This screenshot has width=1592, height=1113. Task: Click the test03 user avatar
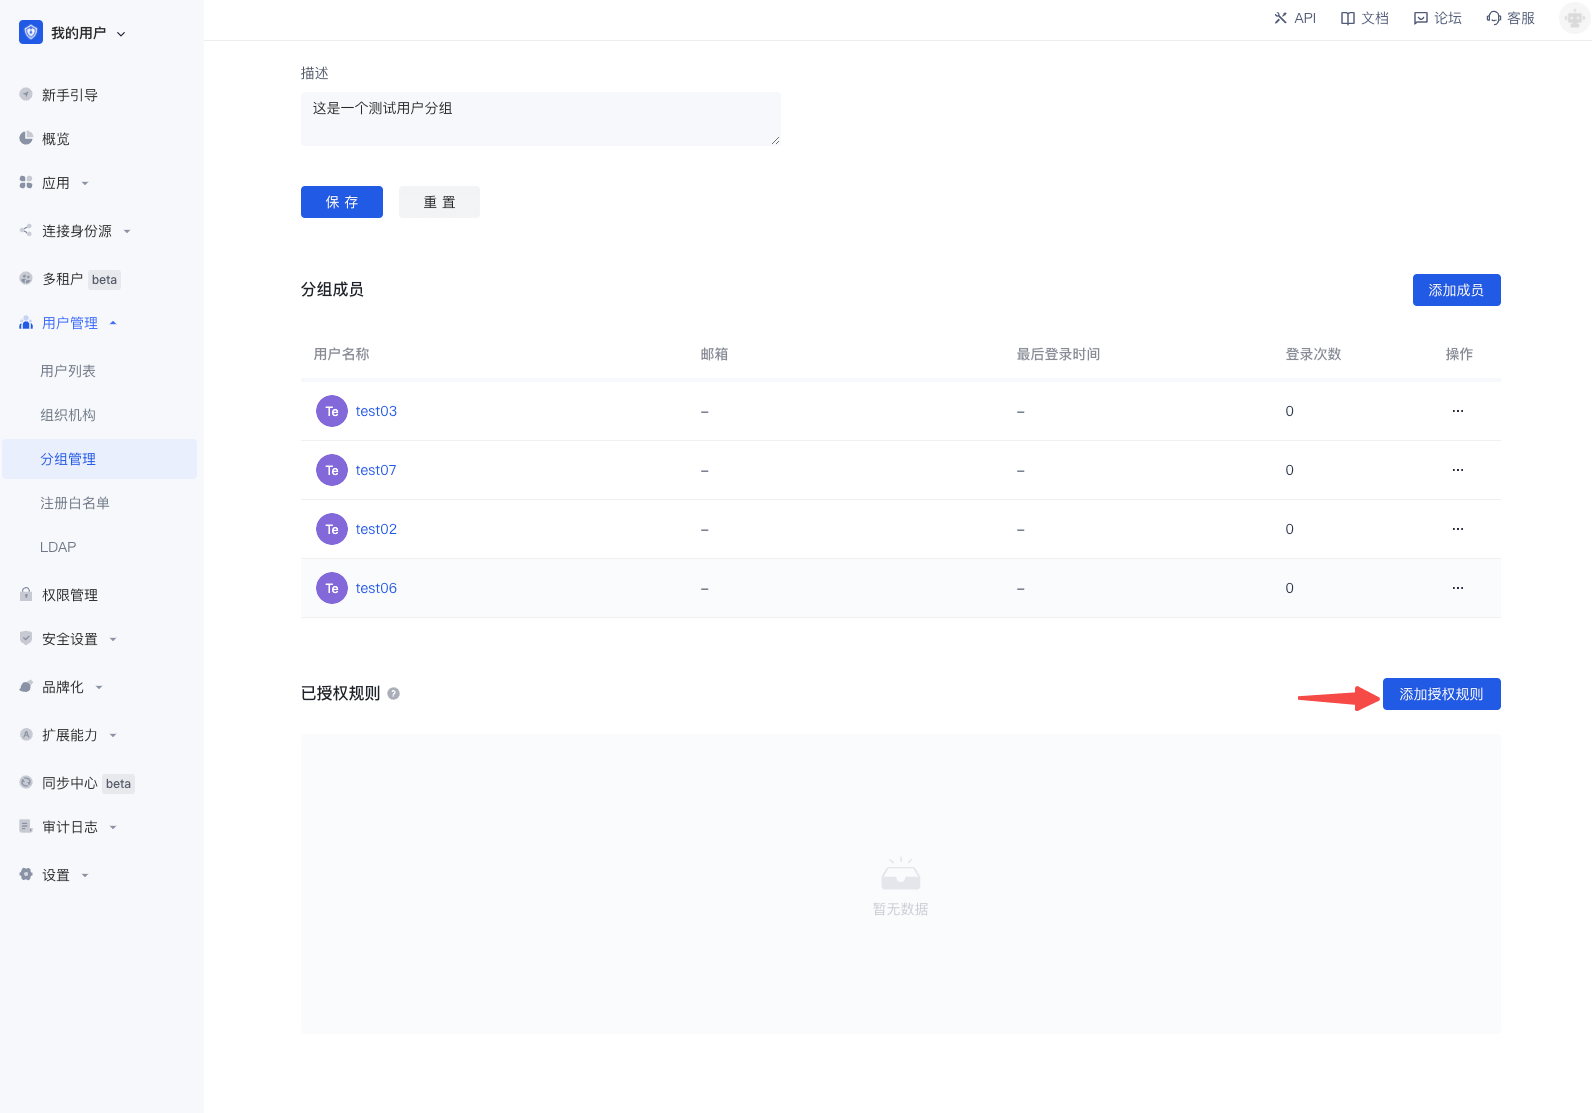(332, 411)
